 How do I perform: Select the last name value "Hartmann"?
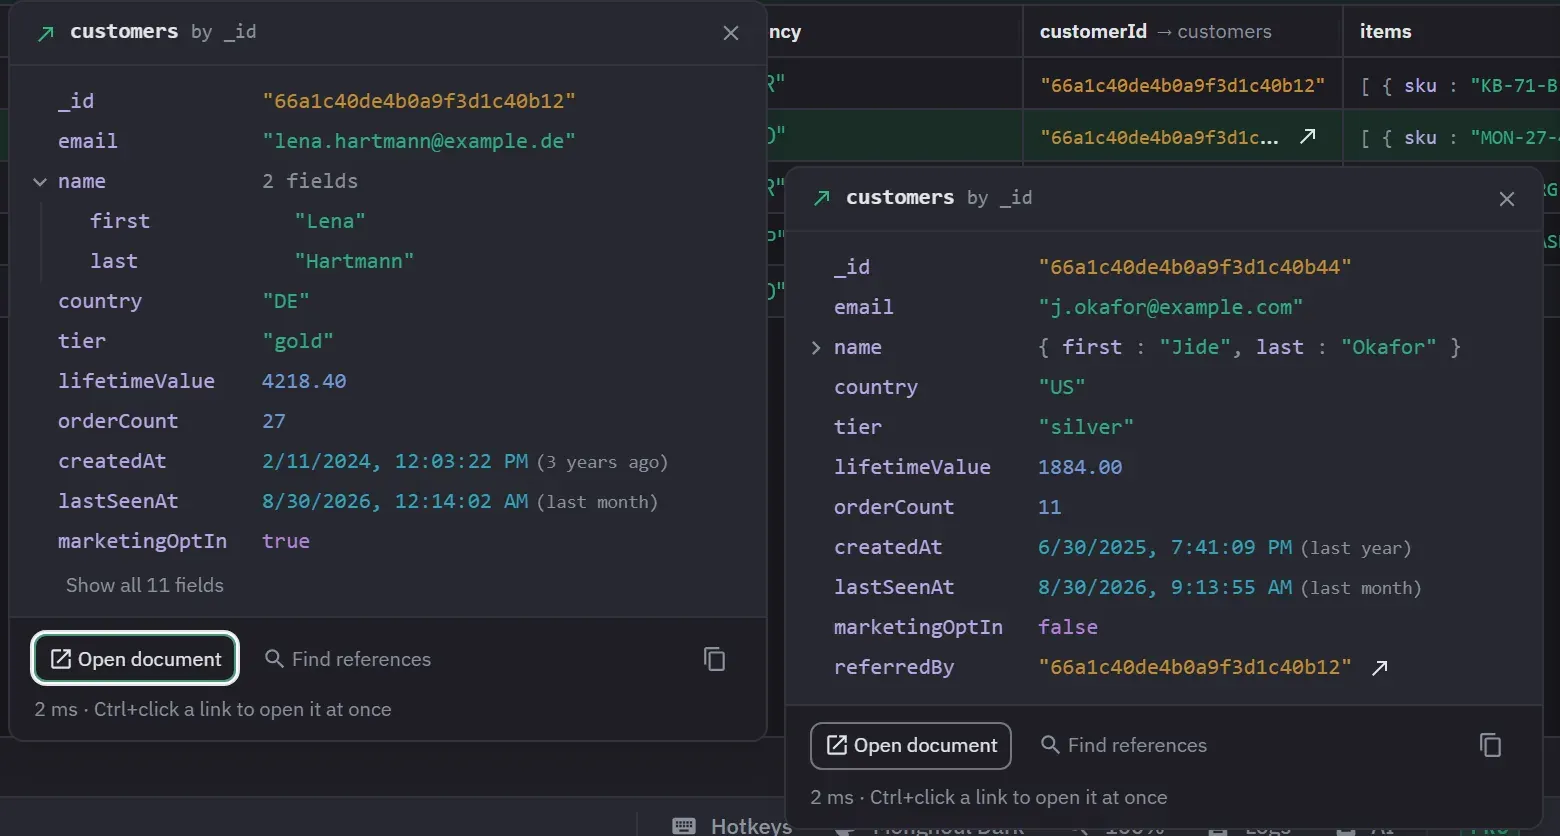354,261
